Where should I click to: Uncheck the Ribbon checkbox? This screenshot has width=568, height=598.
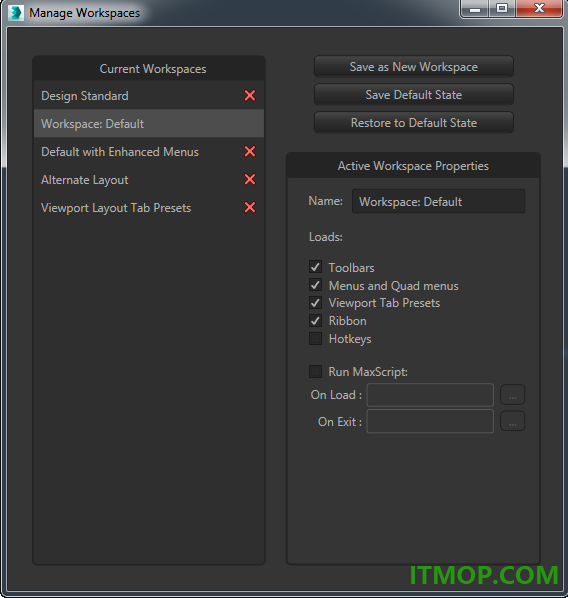315,321
